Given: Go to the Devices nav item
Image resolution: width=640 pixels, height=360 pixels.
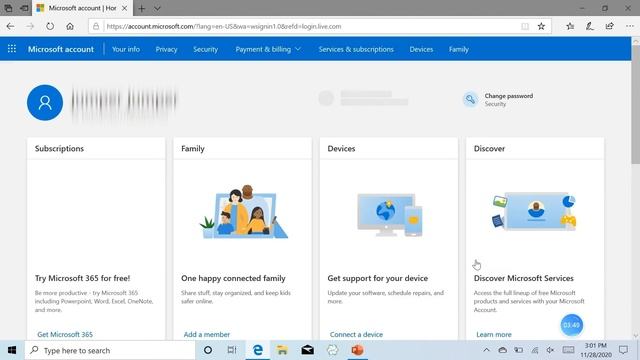Looking at the screenshot, I should pyautogui.click(x=421, y=49).
